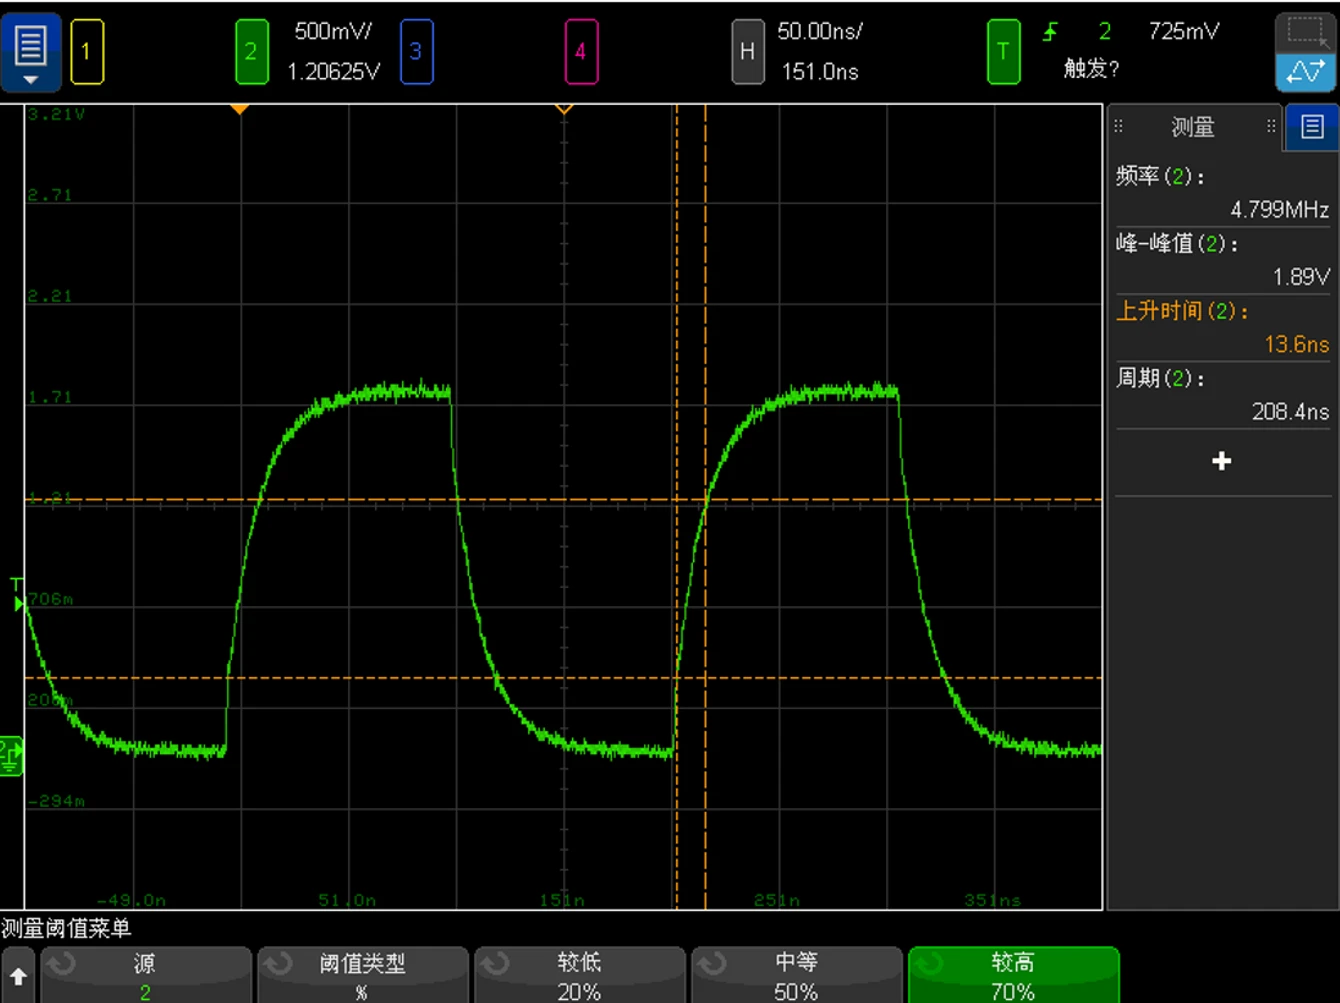Toggle the green channel 2 button
Viewport: 1340px width, 1003px height.
(251, 51)
